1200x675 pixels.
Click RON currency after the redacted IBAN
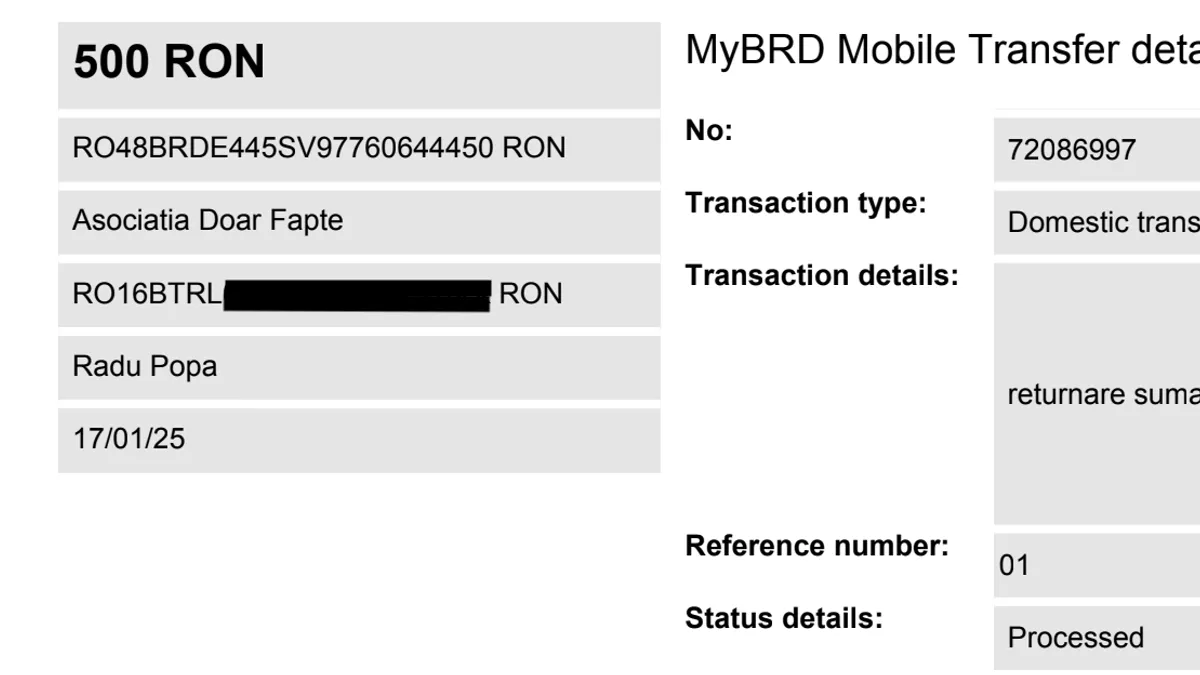pyautogui.click(x=530, y=294)
